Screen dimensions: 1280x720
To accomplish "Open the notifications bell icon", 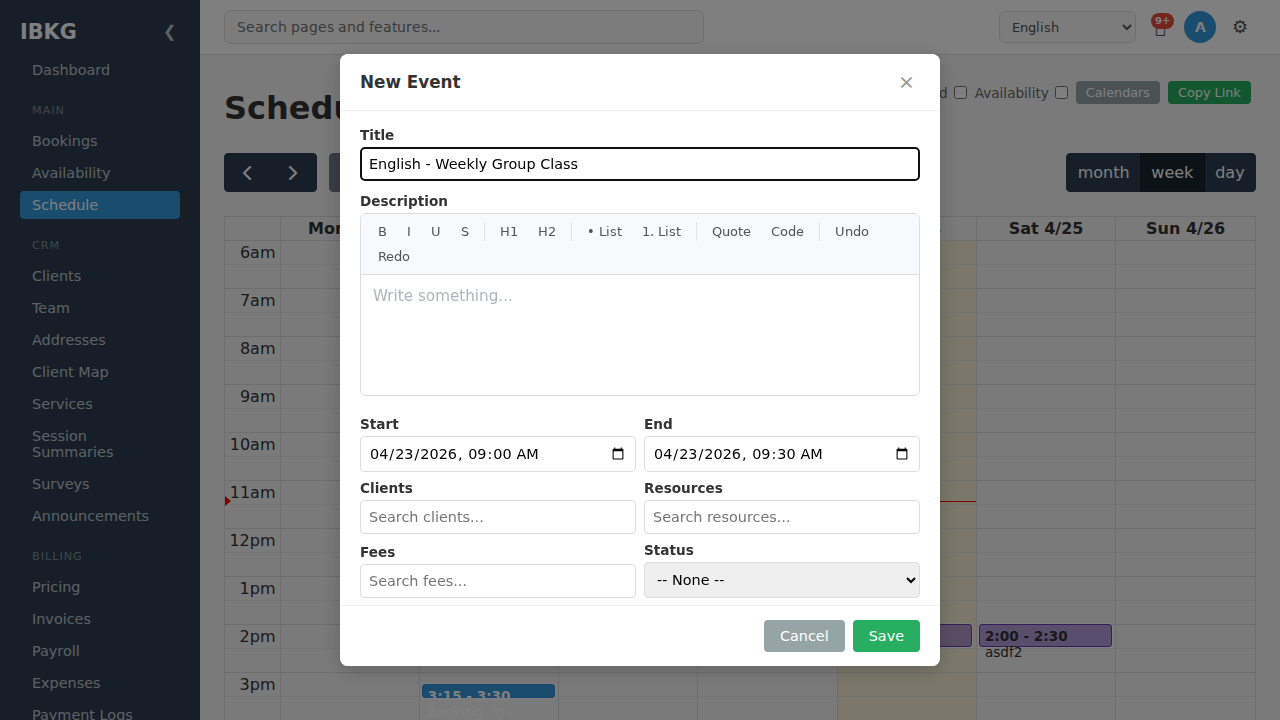I will (1160, 28).
